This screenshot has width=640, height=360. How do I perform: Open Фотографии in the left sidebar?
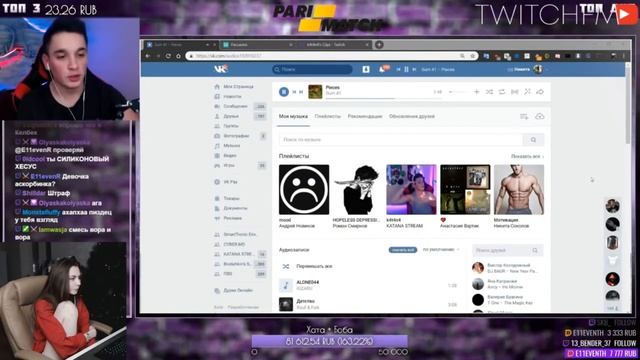pos(236,136)
